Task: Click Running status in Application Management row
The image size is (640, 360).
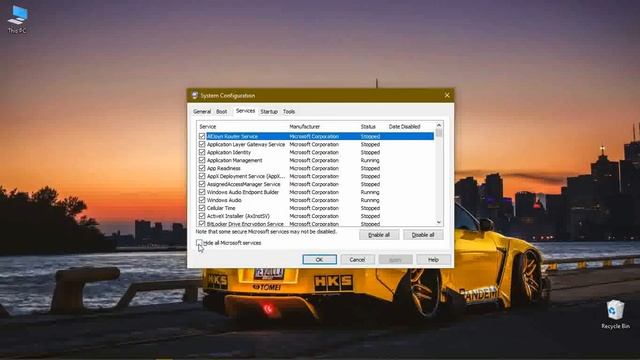Action: pyautogui.click(x=370, y=160)
